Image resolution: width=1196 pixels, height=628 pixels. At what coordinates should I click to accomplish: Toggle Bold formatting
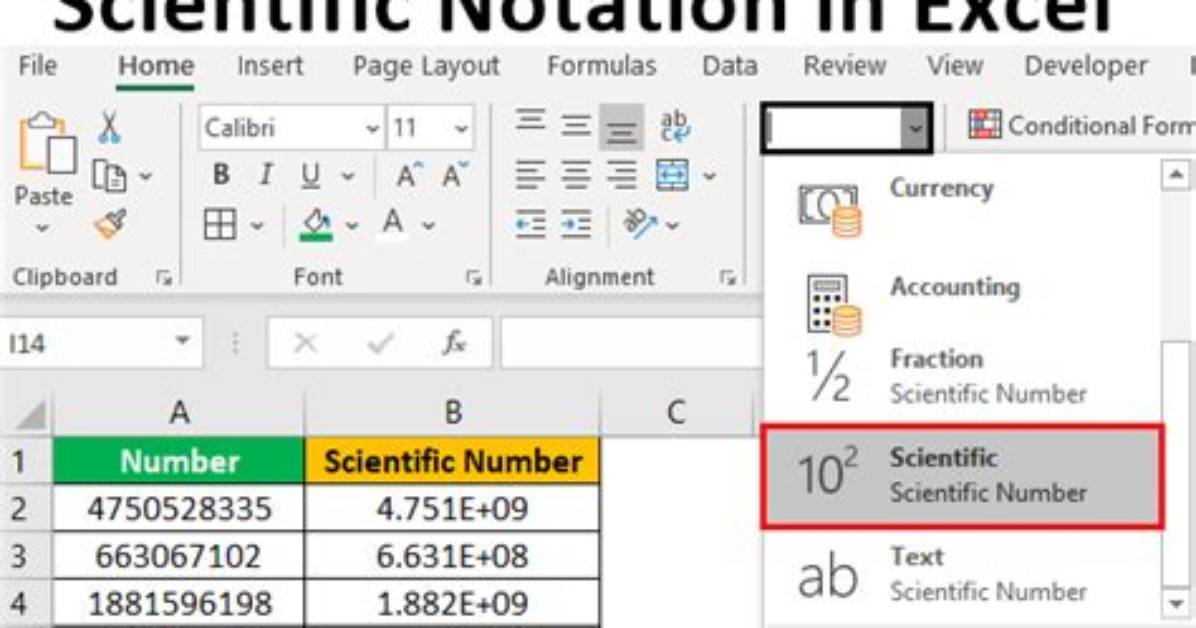click(x=221, y=176)
